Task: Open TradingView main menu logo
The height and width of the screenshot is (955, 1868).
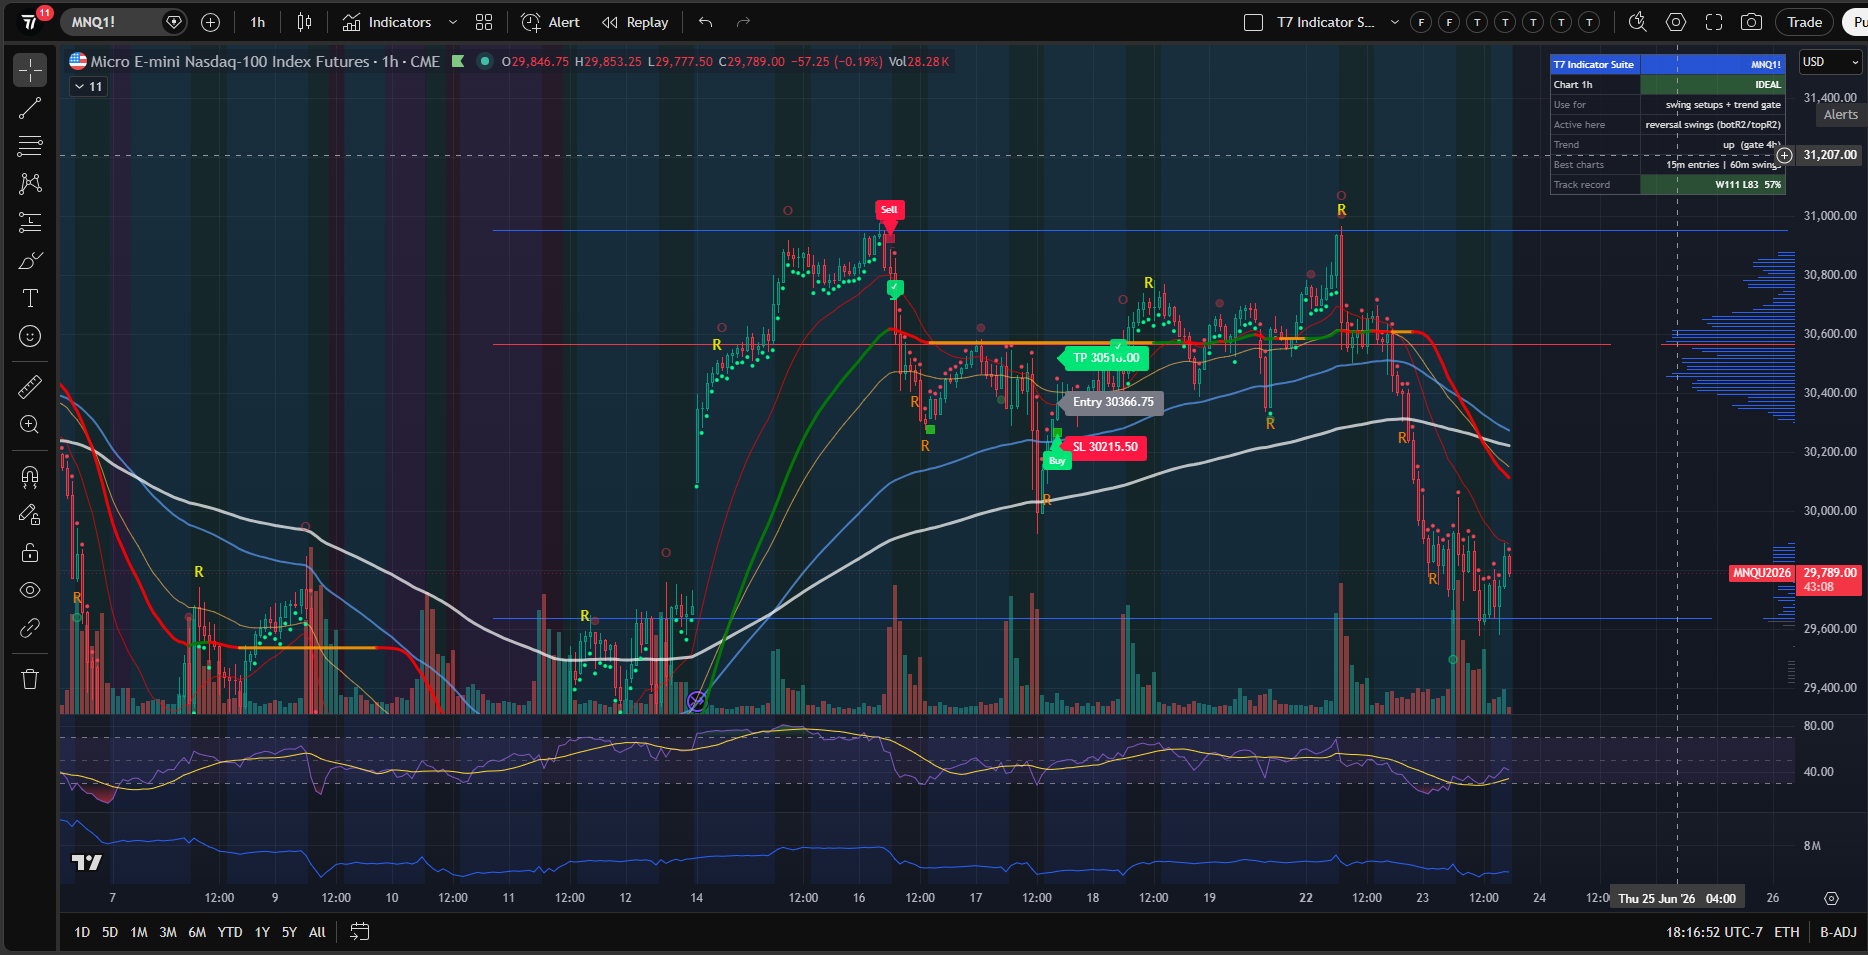Action: pyautogui.click(x=30, y=22)
